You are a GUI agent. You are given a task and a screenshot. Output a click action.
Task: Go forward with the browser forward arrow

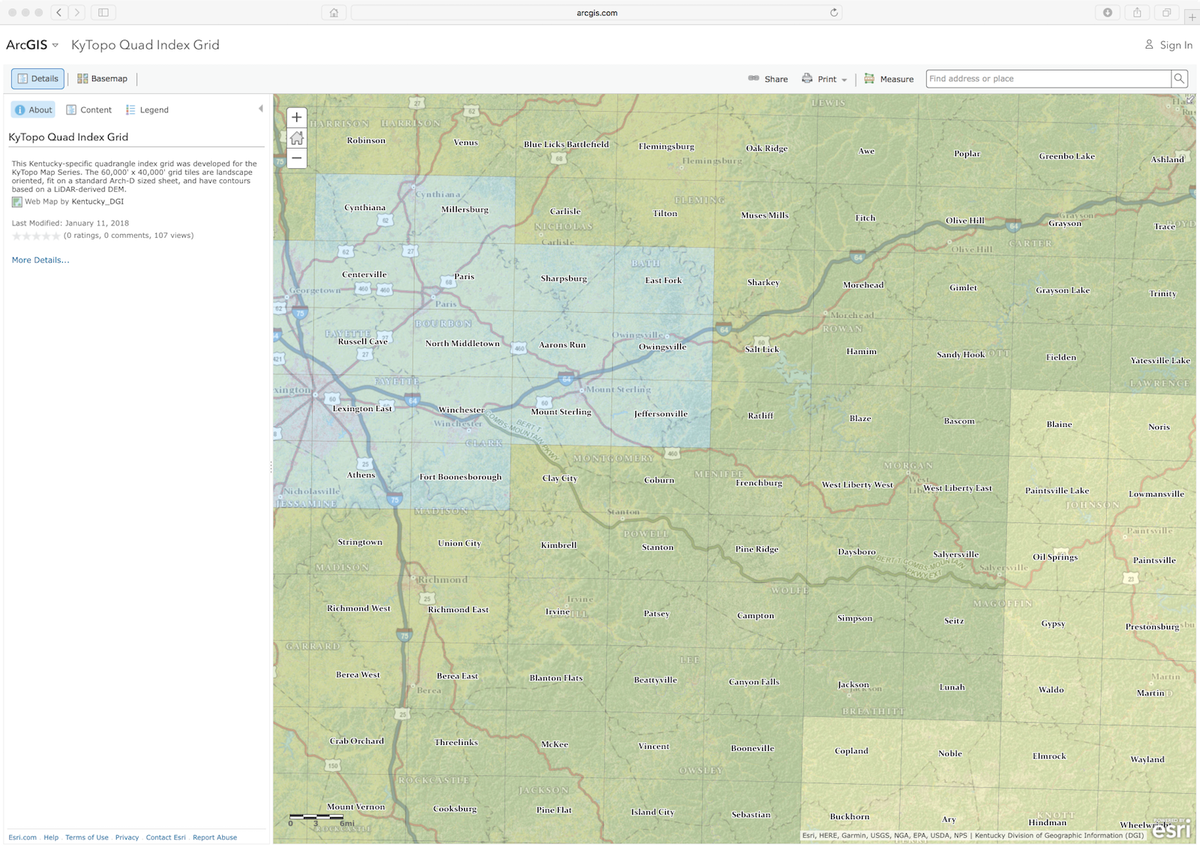tap(79, 12)
